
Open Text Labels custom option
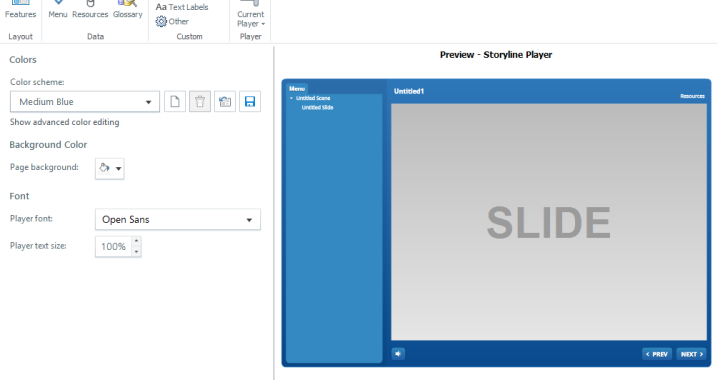tap(182, 7)
